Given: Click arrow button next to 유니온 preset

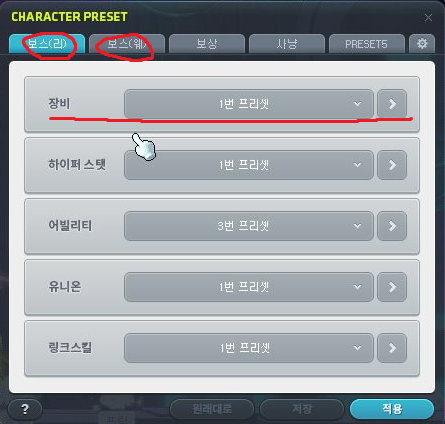Looking at the screenshot, I should pyautogui.click(x=392, y=287).
